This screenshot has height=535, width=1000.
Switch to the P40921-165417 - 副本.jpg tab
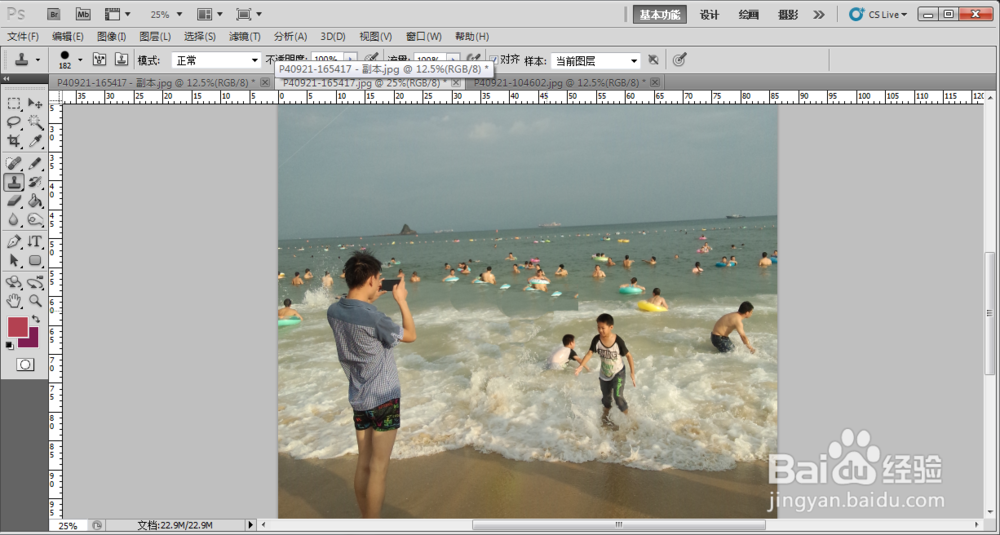pos(156,82)
